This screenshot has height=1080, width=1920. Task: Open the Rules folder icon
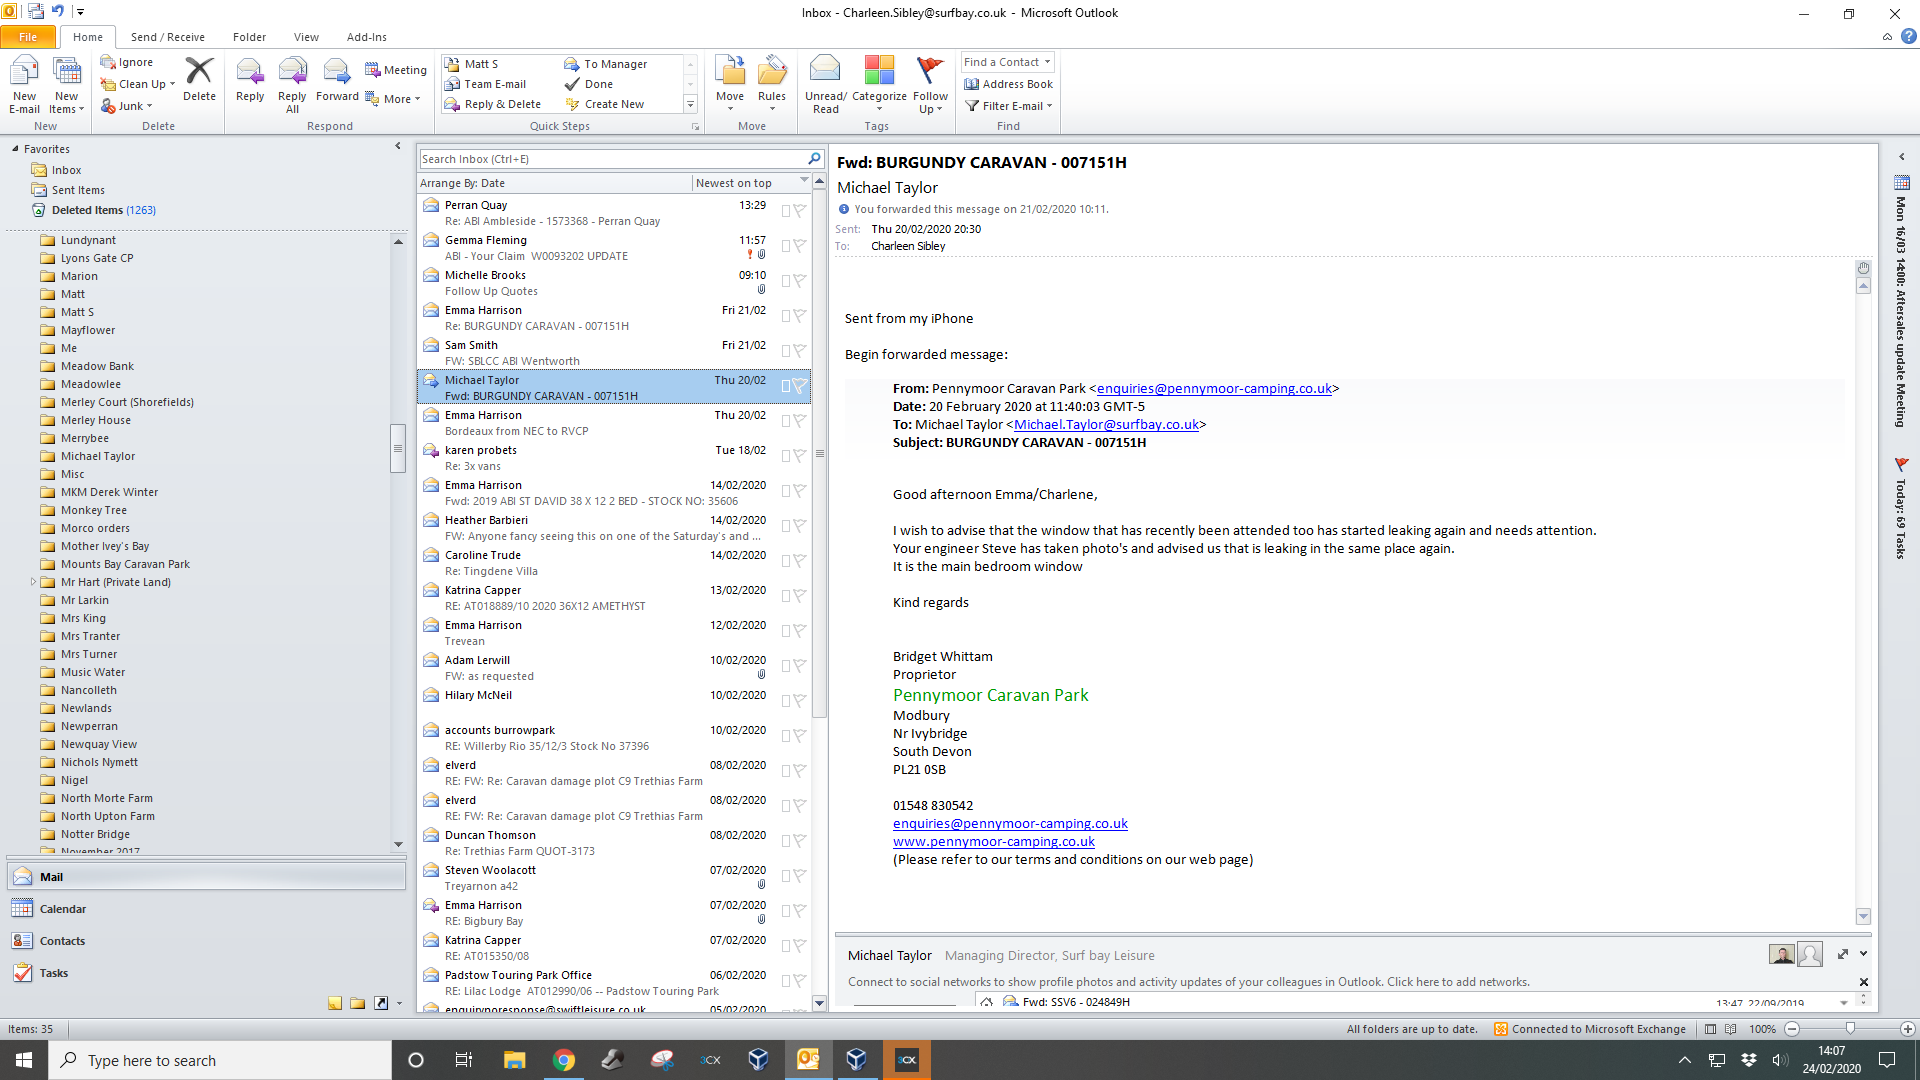(x=771, y=71)
